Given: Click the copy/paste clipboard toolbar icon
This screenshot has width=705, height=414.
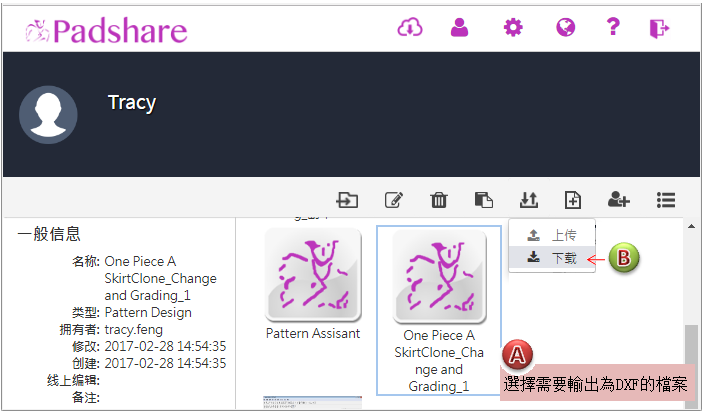Looking at the screenshot, I should pyautogui.click(x=484, y=200).
